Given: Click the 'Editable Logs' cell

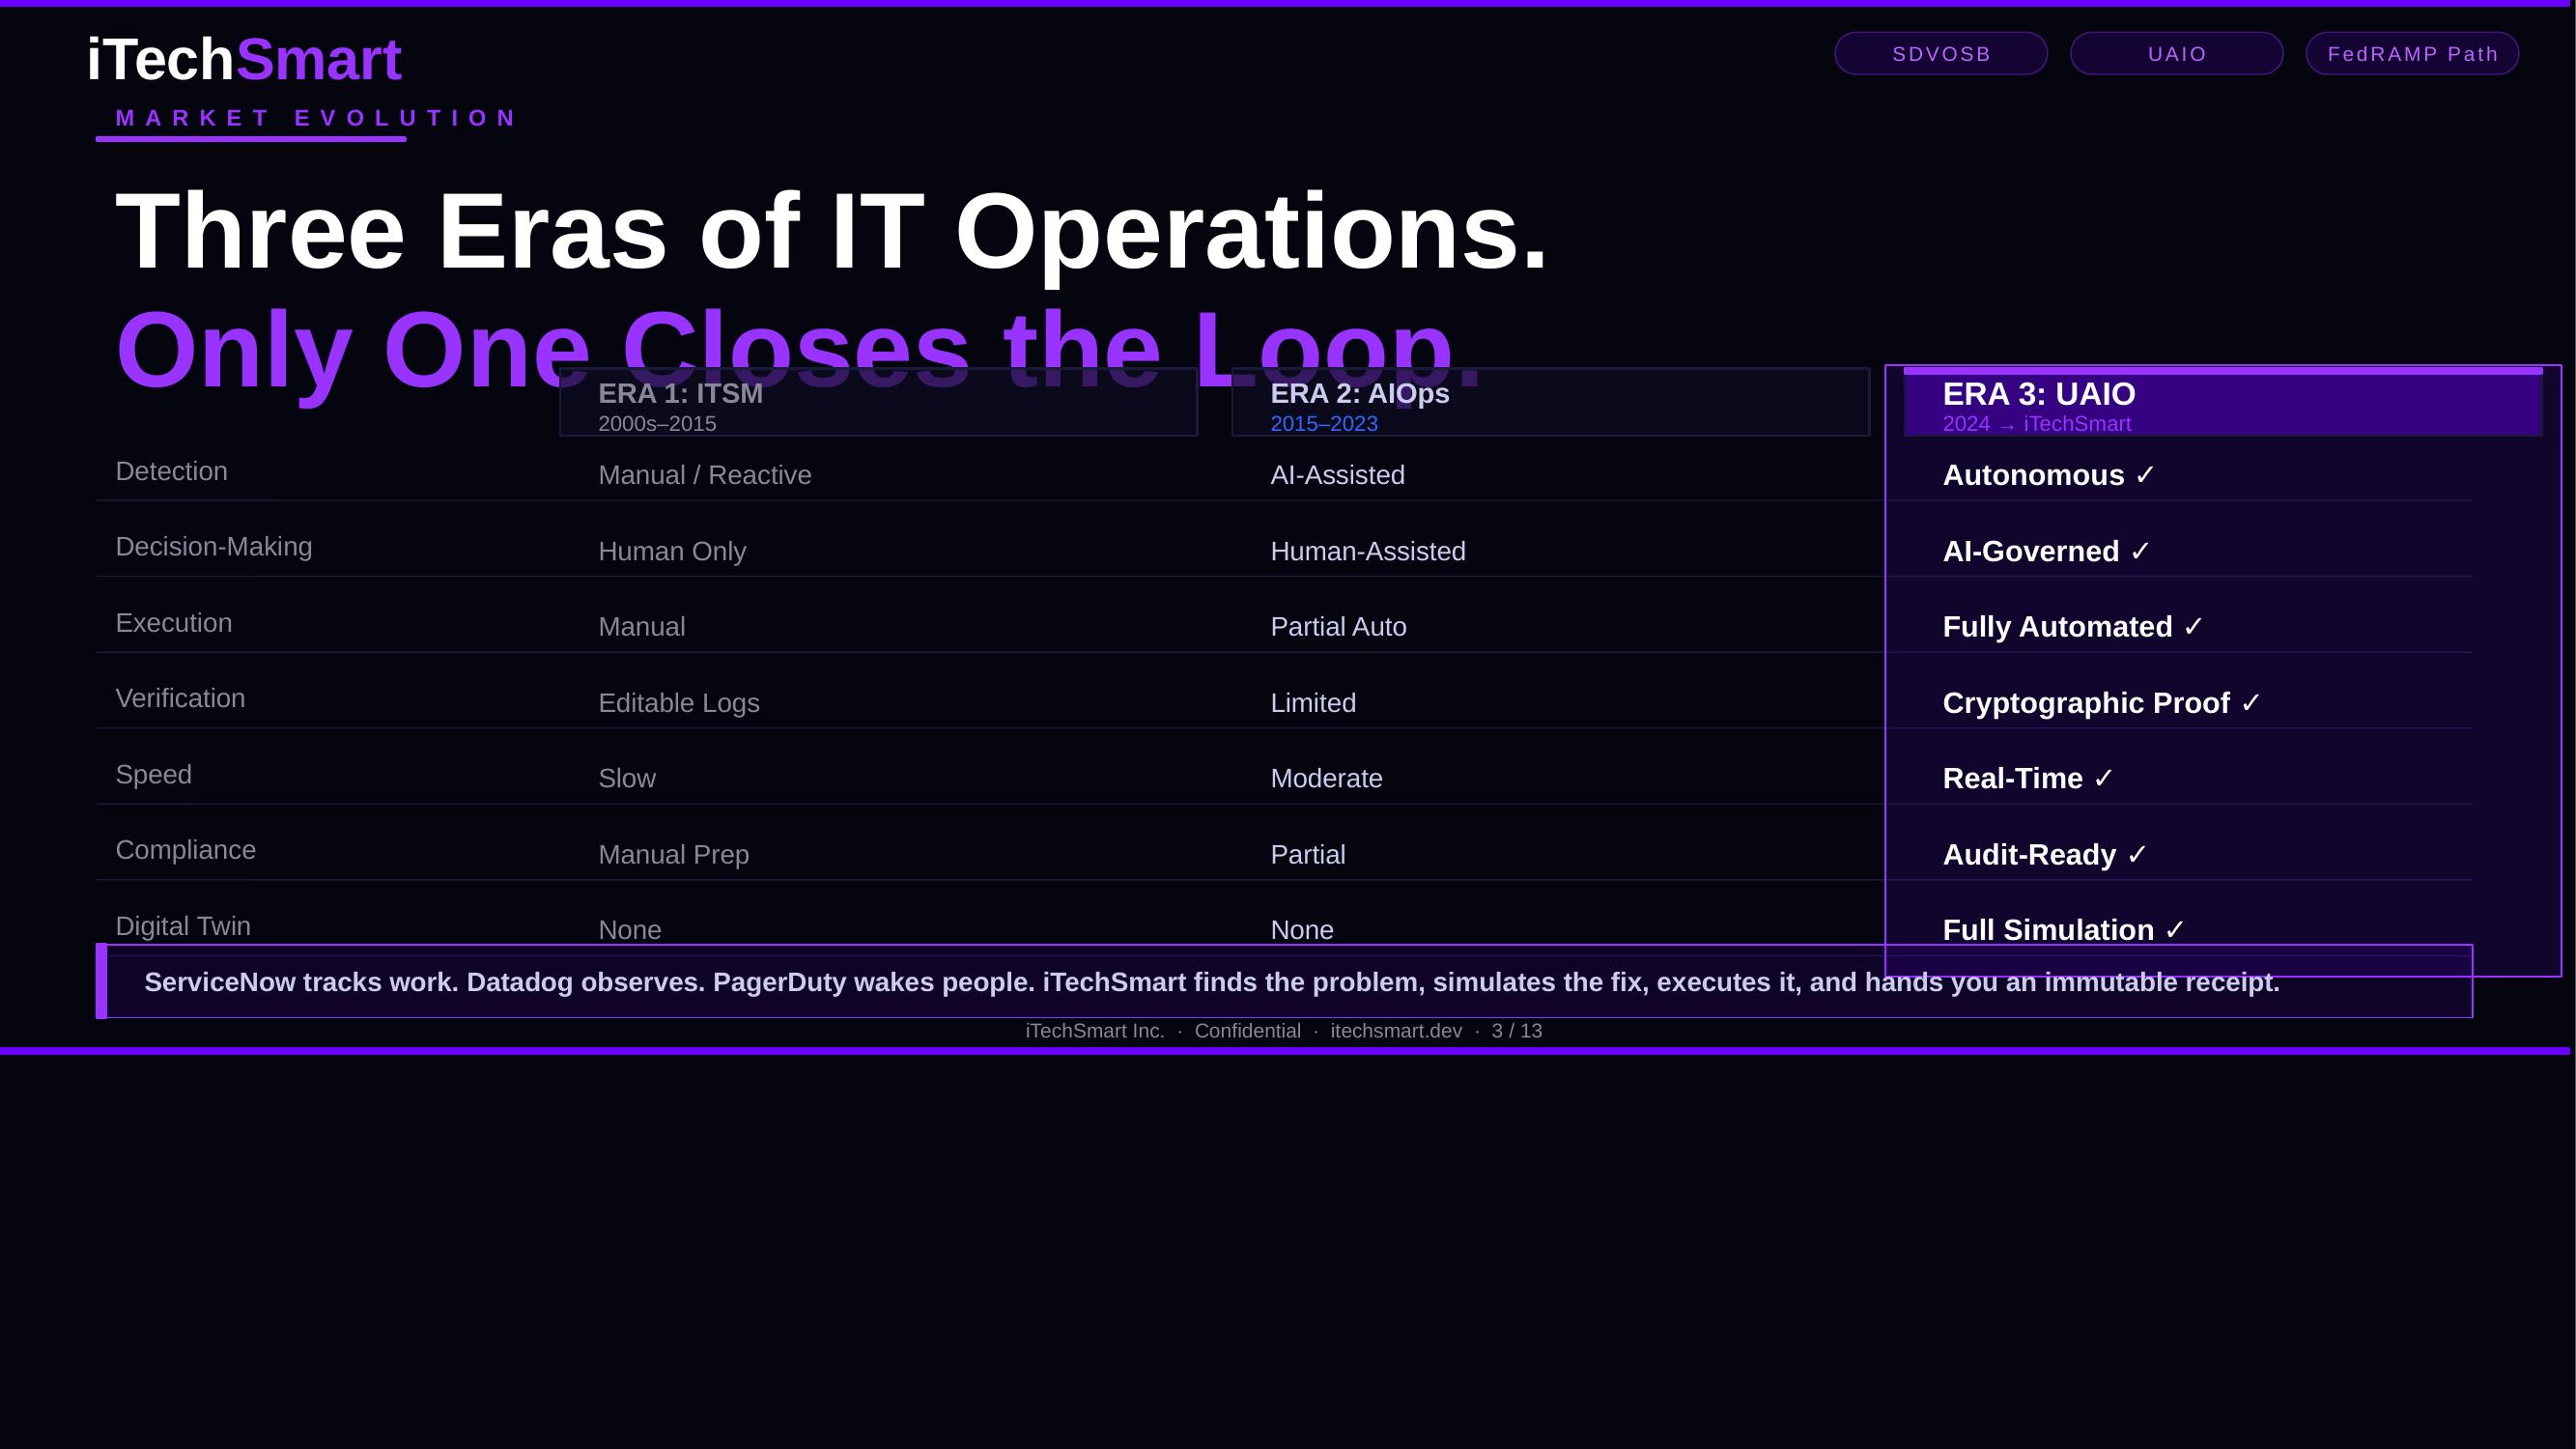Looking at the screenshot, I should point(678,703).
